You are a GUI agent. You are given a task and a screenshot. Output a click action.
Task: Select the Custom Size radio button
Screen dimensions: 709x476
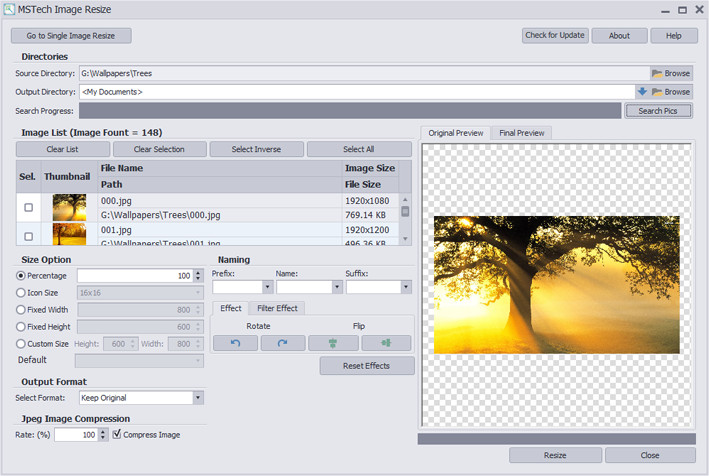20,344
